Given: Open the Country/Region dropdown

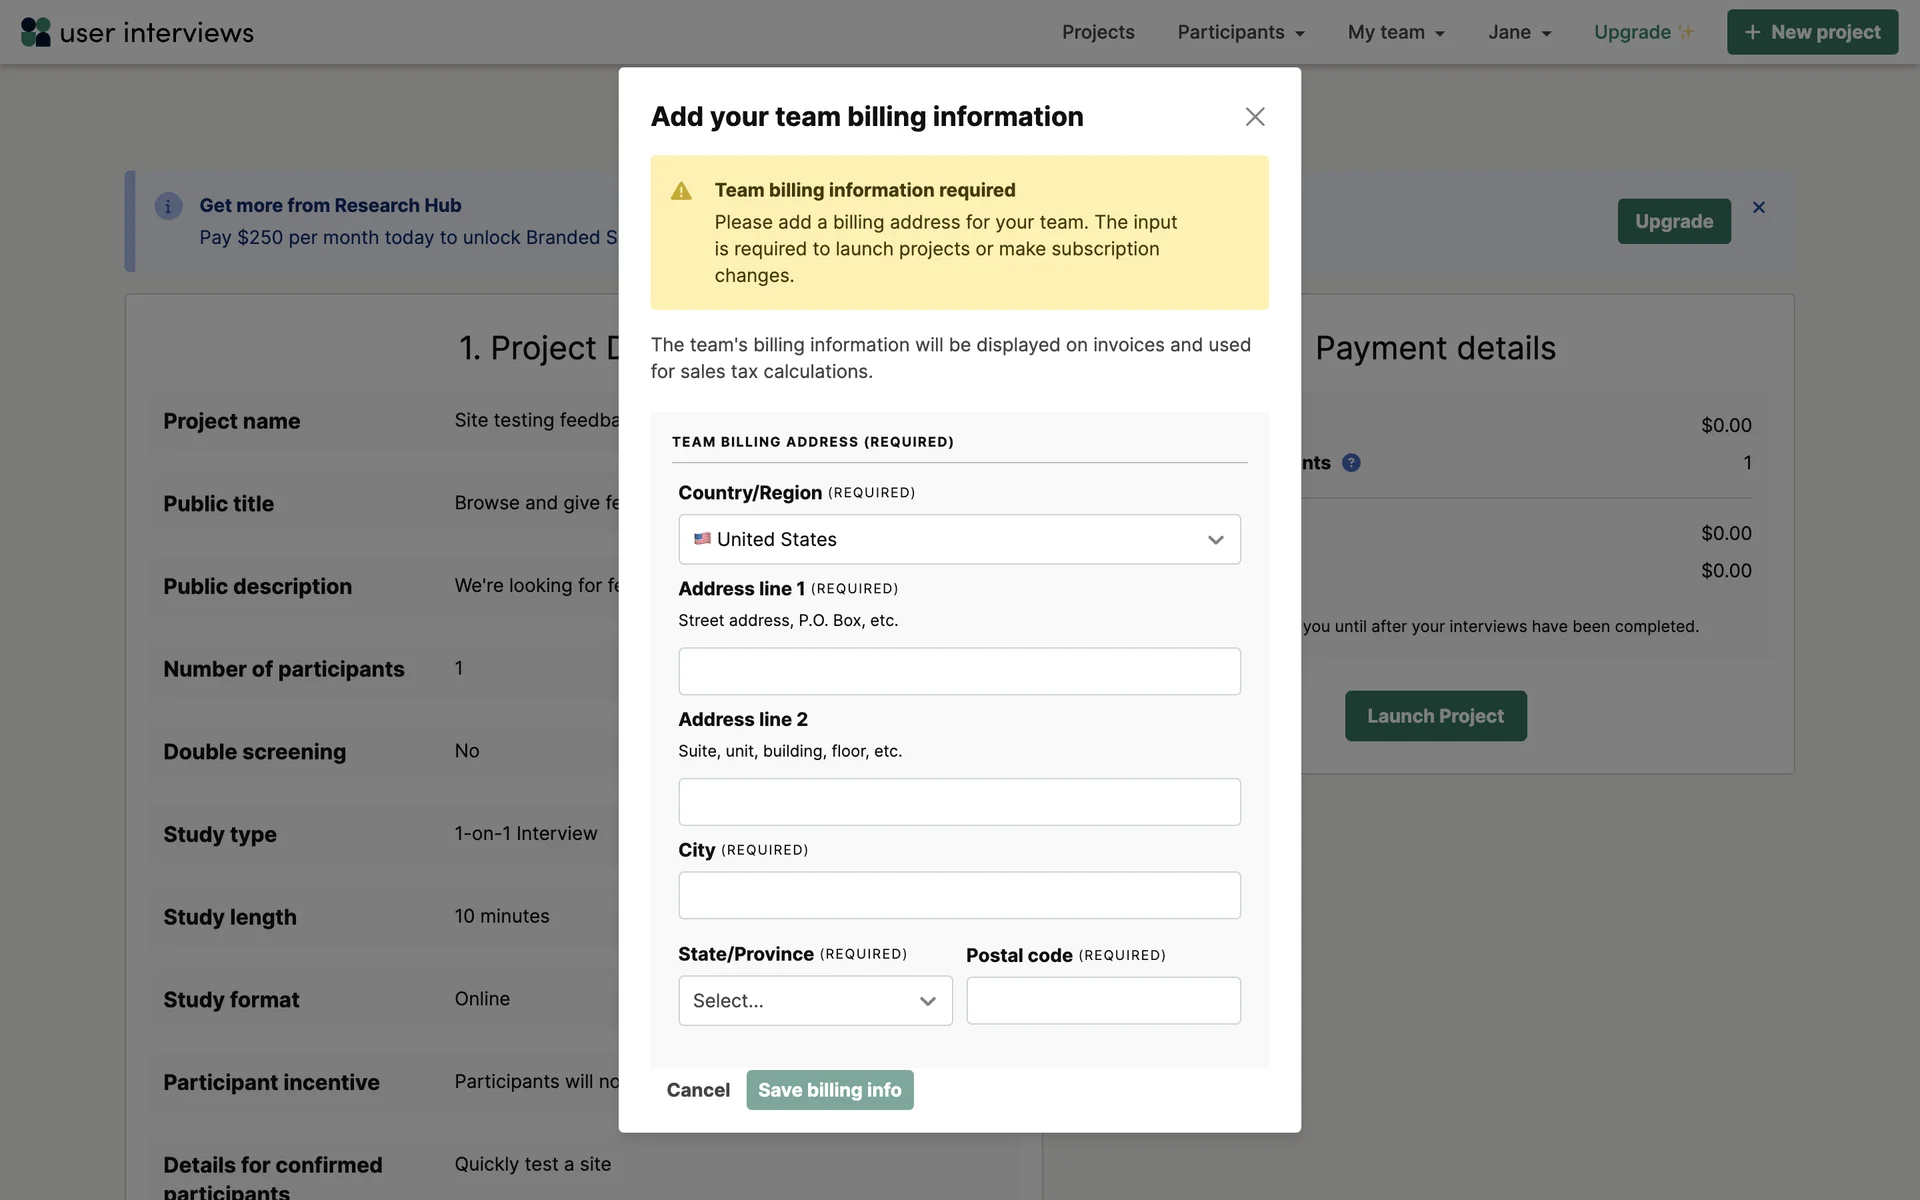Looking at the screenshot, I should click(x=958, y=539).
